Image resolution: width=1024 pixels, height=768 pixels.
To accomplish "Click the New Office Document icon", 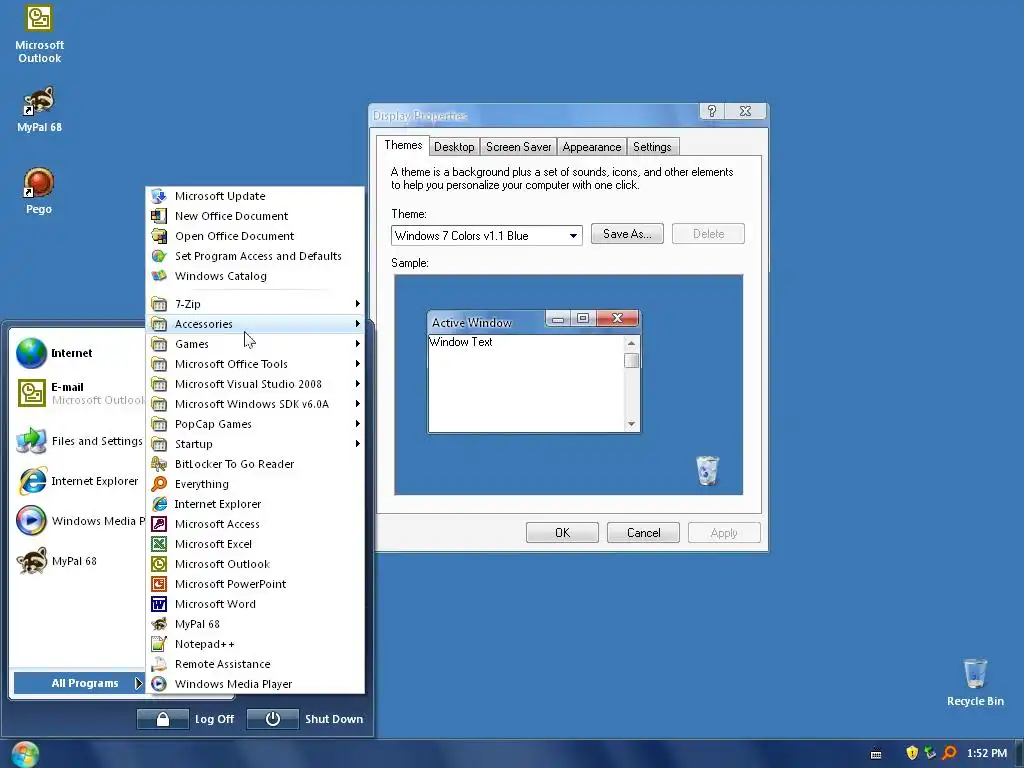I will click(159, 216).
